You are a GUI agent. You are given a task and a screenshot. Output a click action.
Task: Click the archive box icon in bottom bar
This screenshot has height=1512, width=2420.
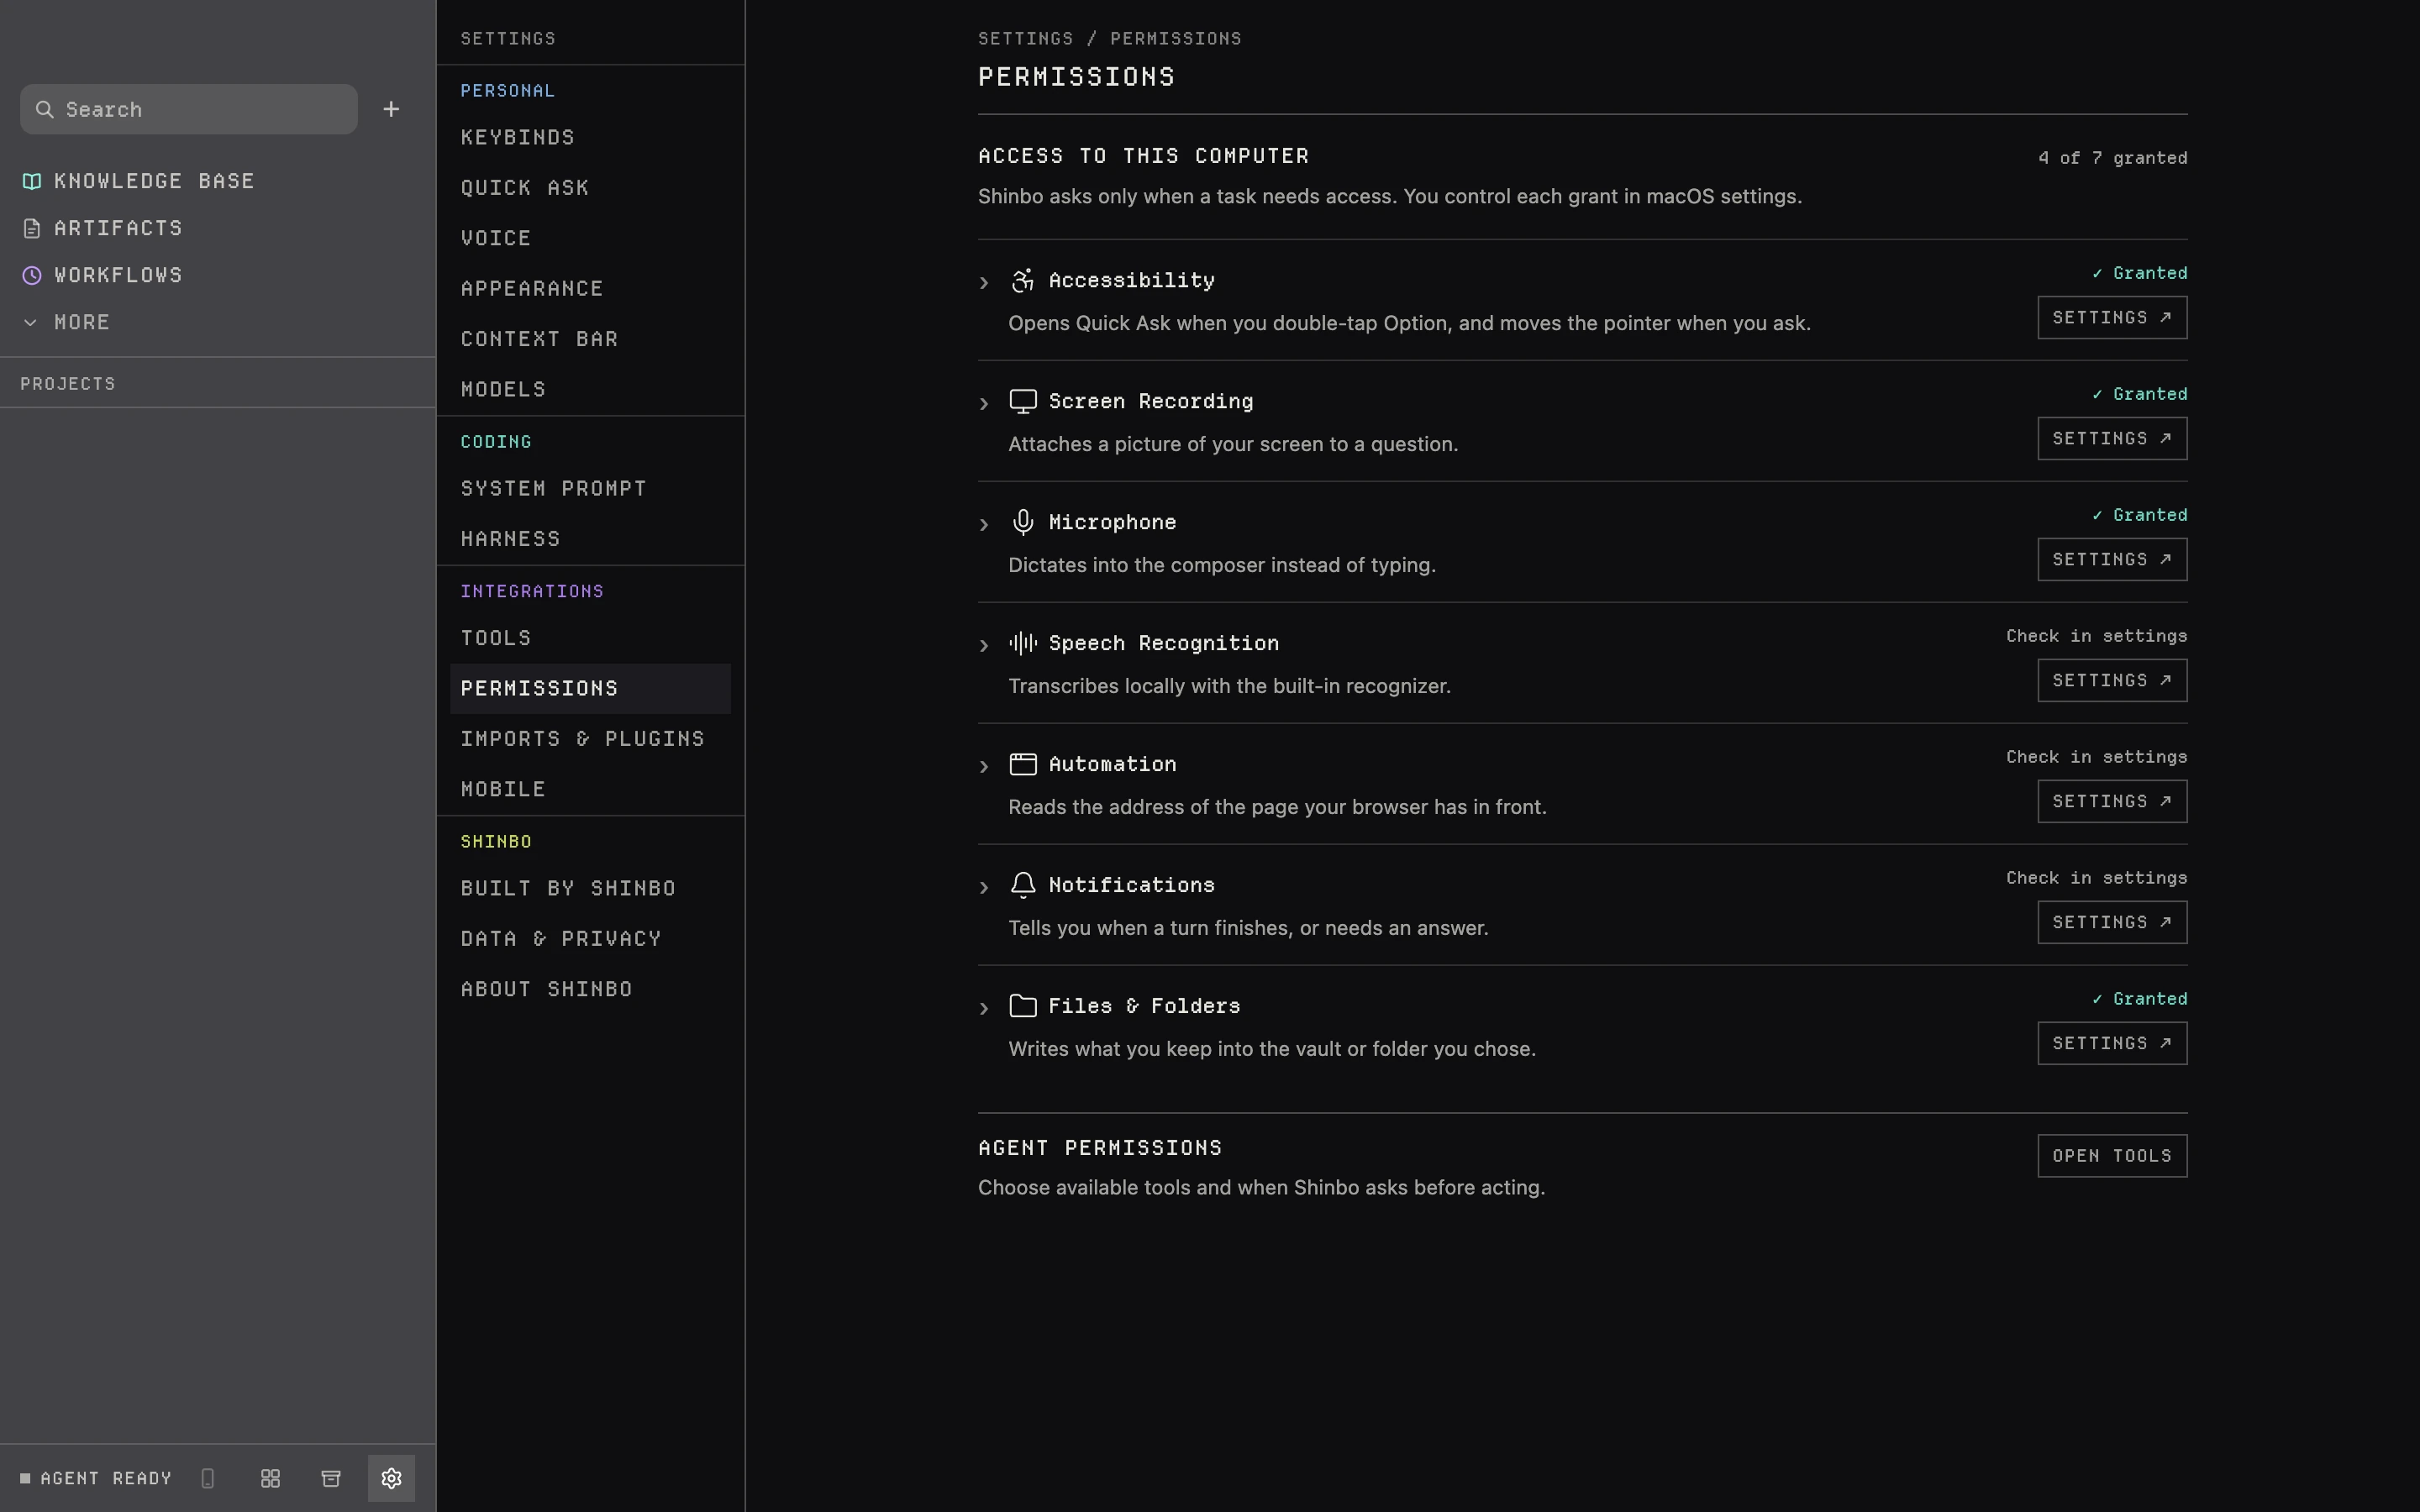coord(331,1478)
